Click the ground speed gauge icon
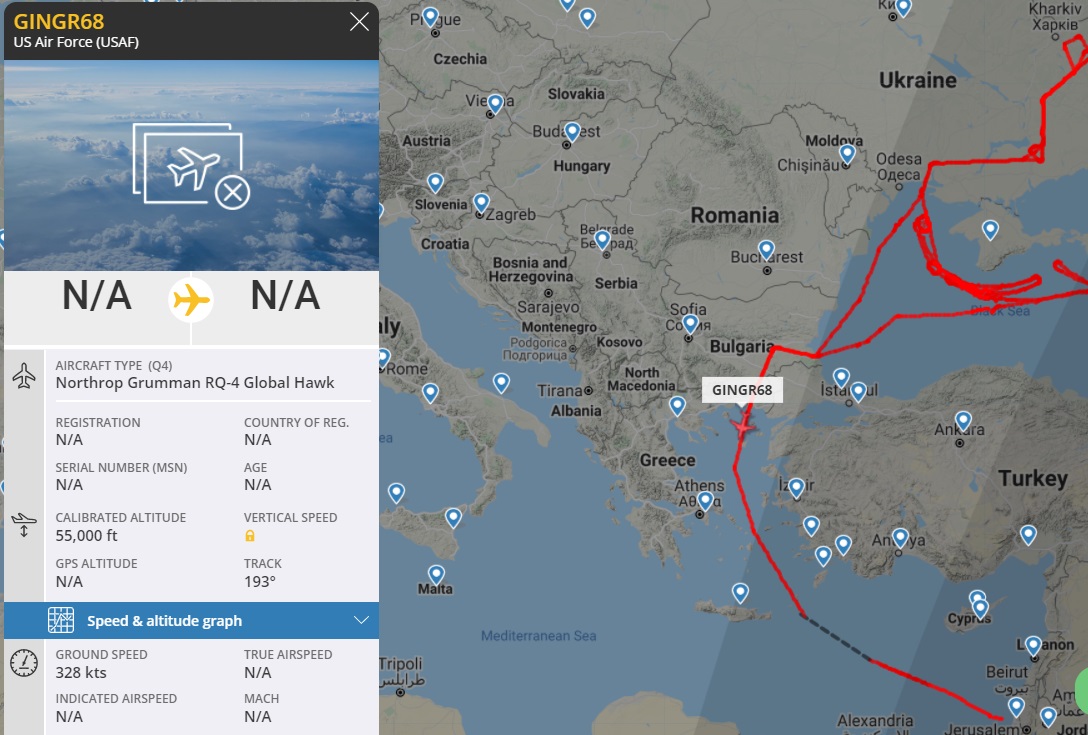1088x735 pixels. [x=24, y=663]
